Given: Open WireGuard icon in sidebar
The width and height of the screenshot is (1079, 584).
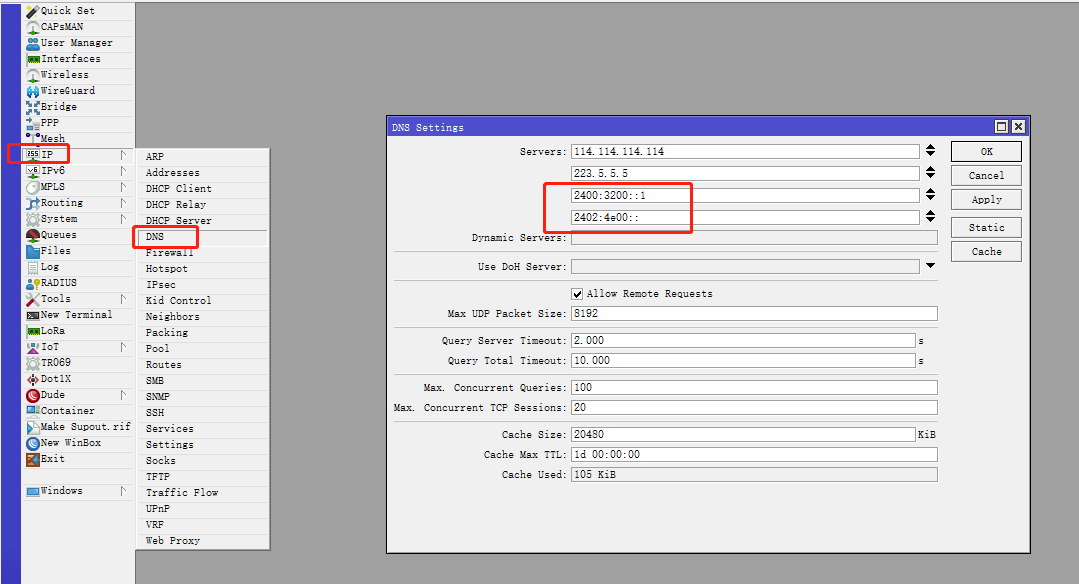Looking at the screenshot, I should [x=32, y=91].
